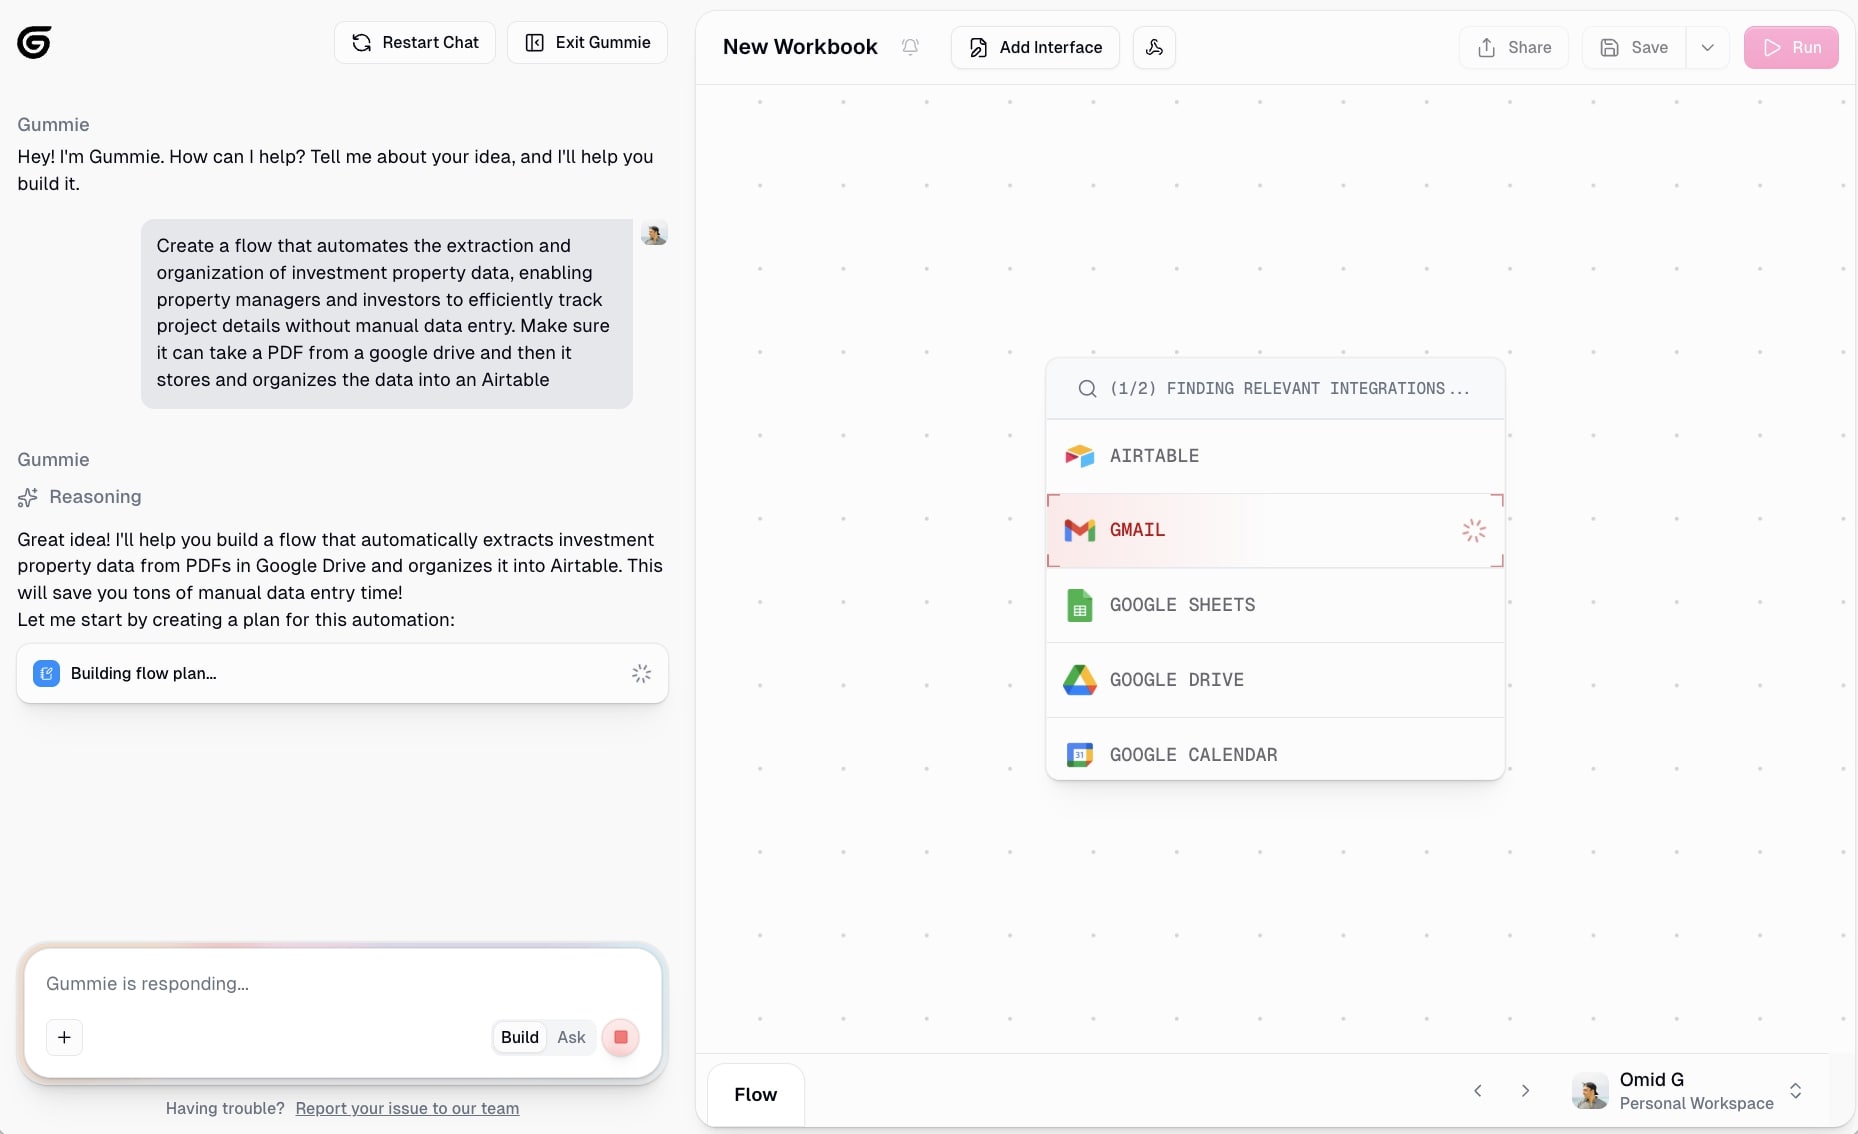This screenshot has width=1858, height=1134.
Task: Click the spinner in Building flow plan card
Action: (641, 673)
